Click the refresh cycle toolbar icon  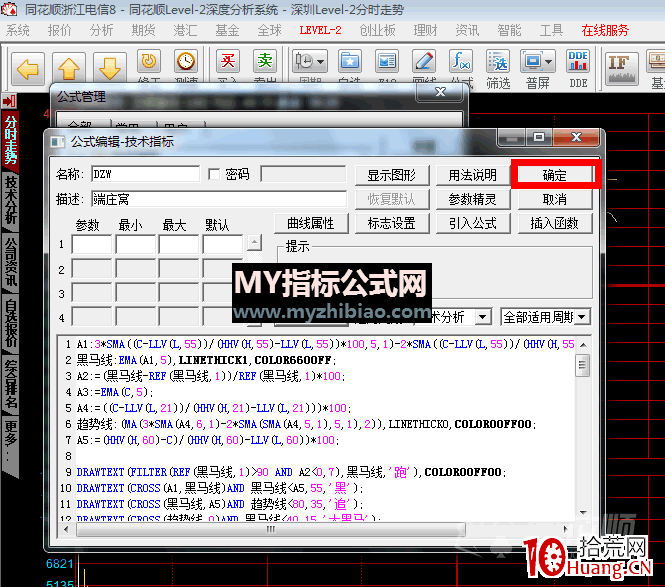pyautogui.click(x=149, y=62)
